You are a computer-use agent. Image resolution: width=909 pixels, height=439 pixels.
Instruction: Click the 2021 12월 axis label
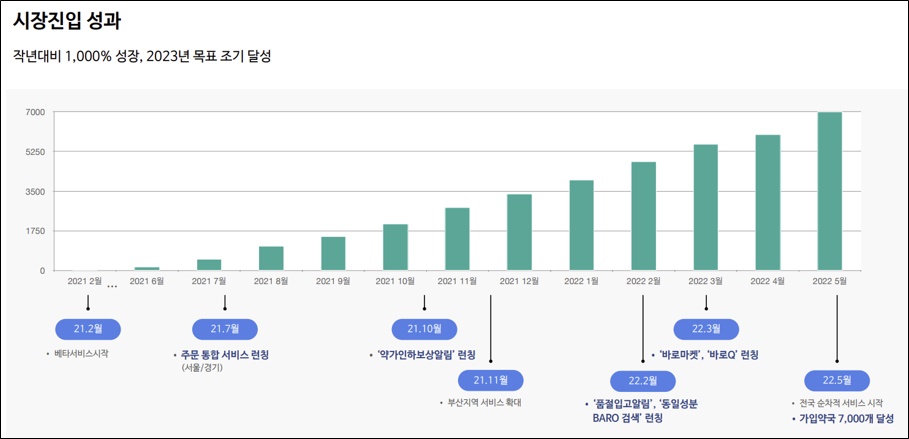click(x=519, y=281)
